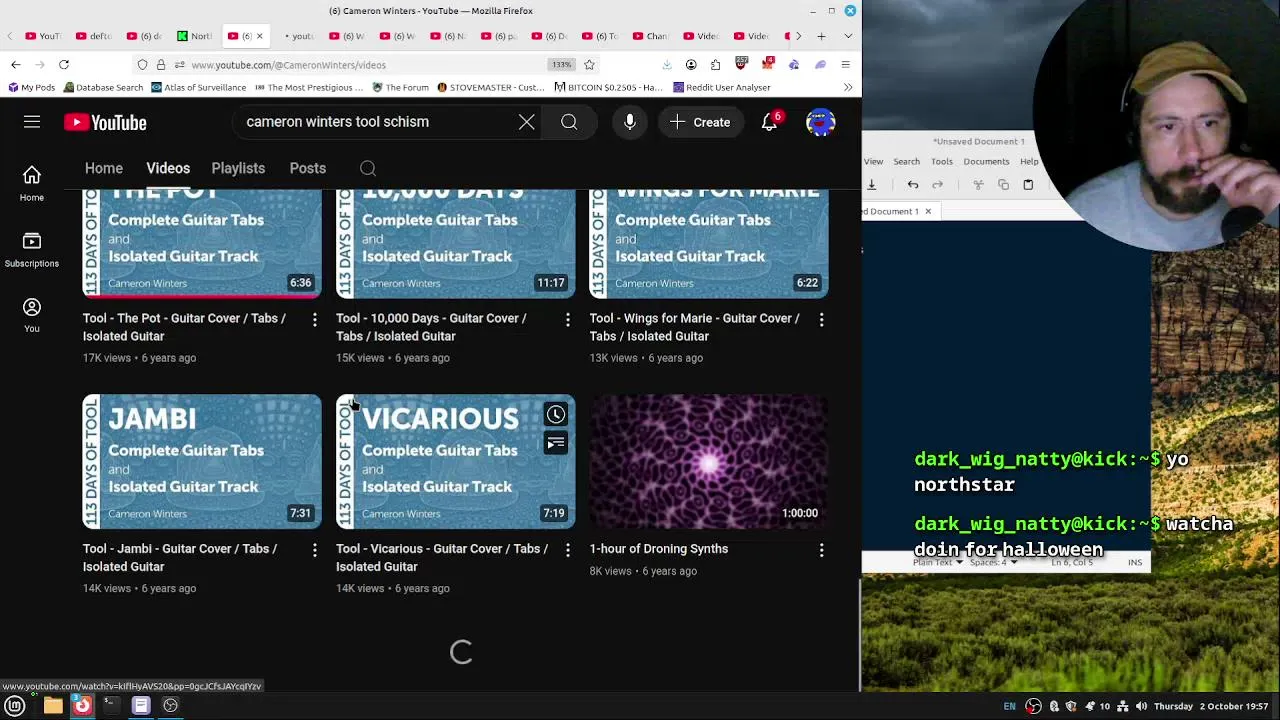
Task: Open options menu for Jambi video
Action: tap(314, 550)
